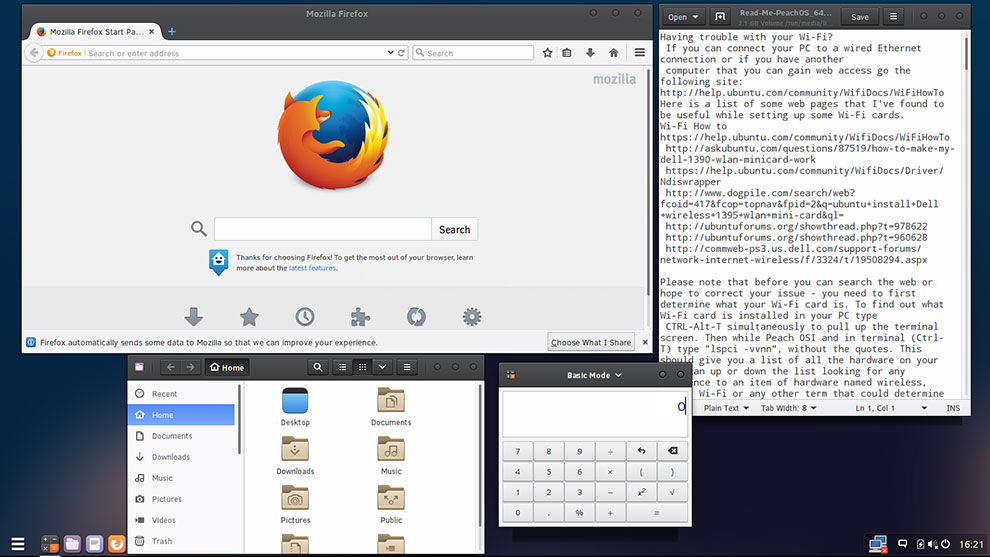Viewport: 990px width, 557px height.
Task: Switch file manager to grid view
Action: [362, 367]
